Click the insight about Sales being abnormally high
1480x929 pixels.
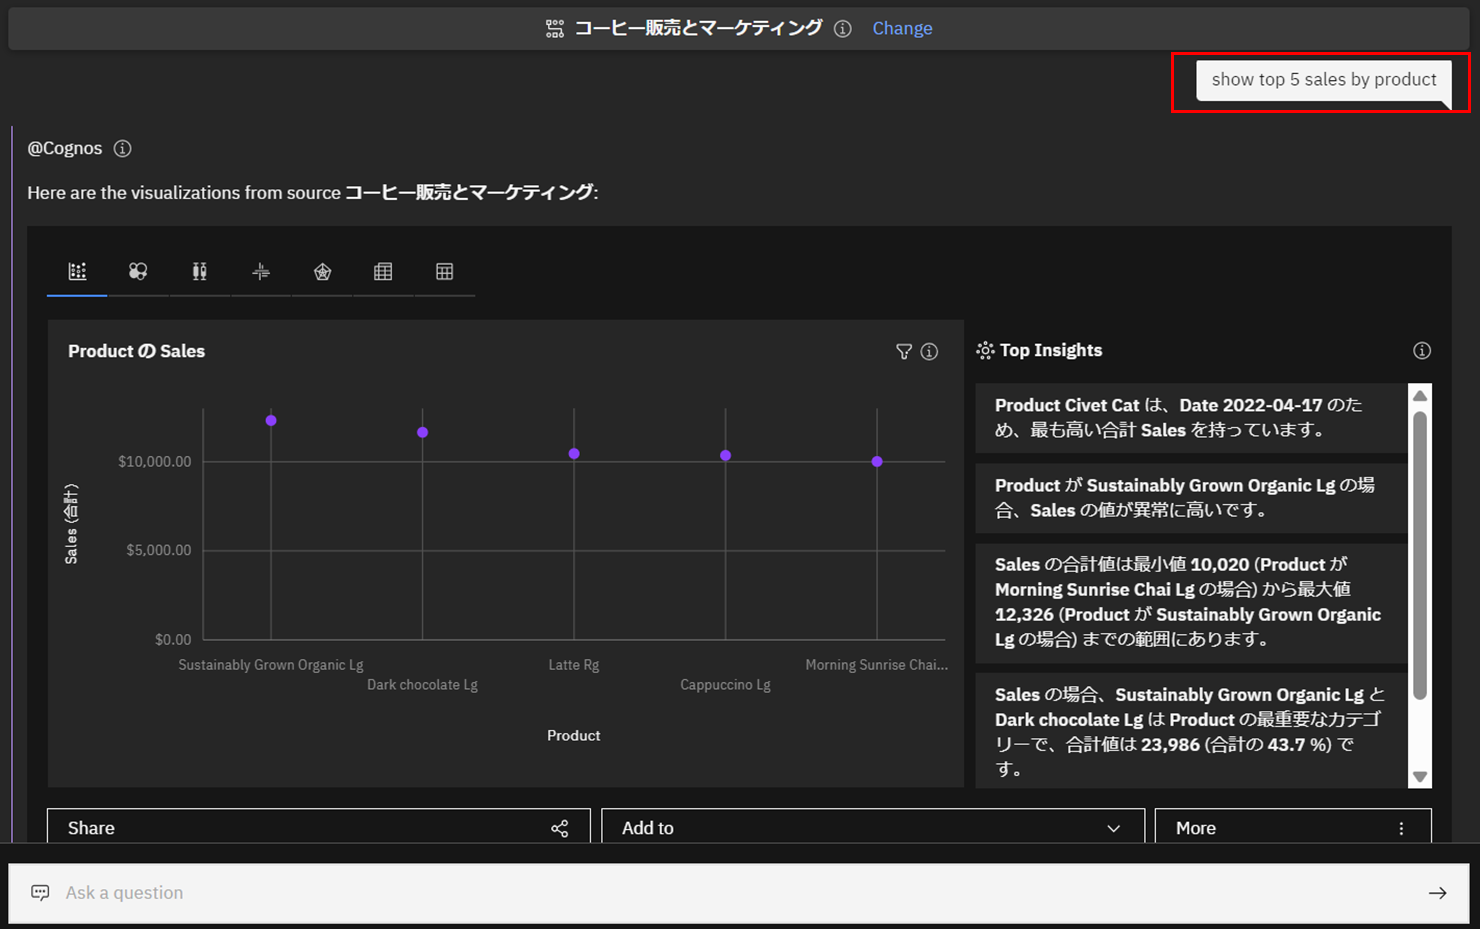coord(1191,498)
